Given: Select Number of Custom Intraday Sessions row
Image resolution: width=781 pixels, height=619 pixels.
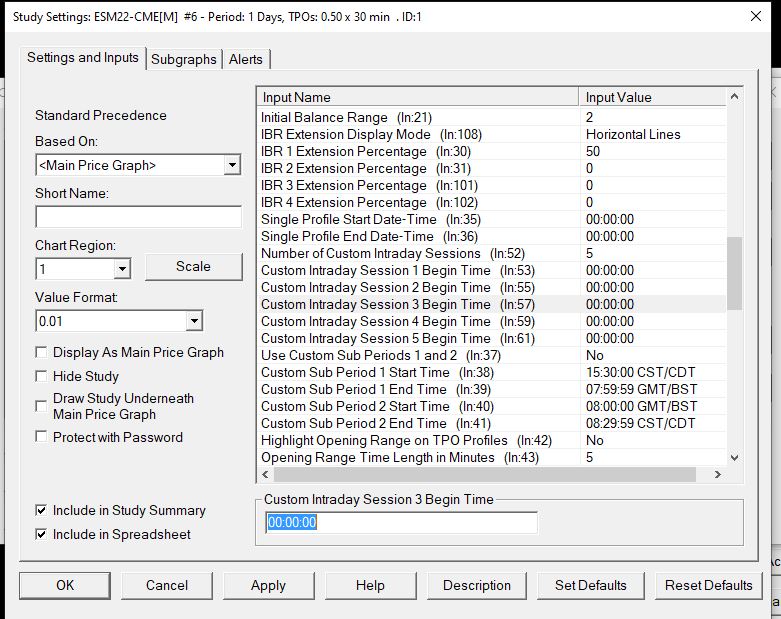Looking at the screenshot, I should pos(492,253).
